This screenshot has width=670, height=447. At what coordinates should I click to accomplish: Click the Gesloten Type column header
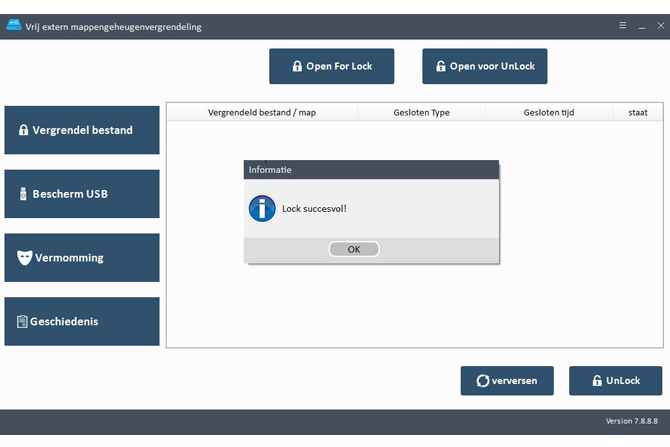(x=421, y=113)
